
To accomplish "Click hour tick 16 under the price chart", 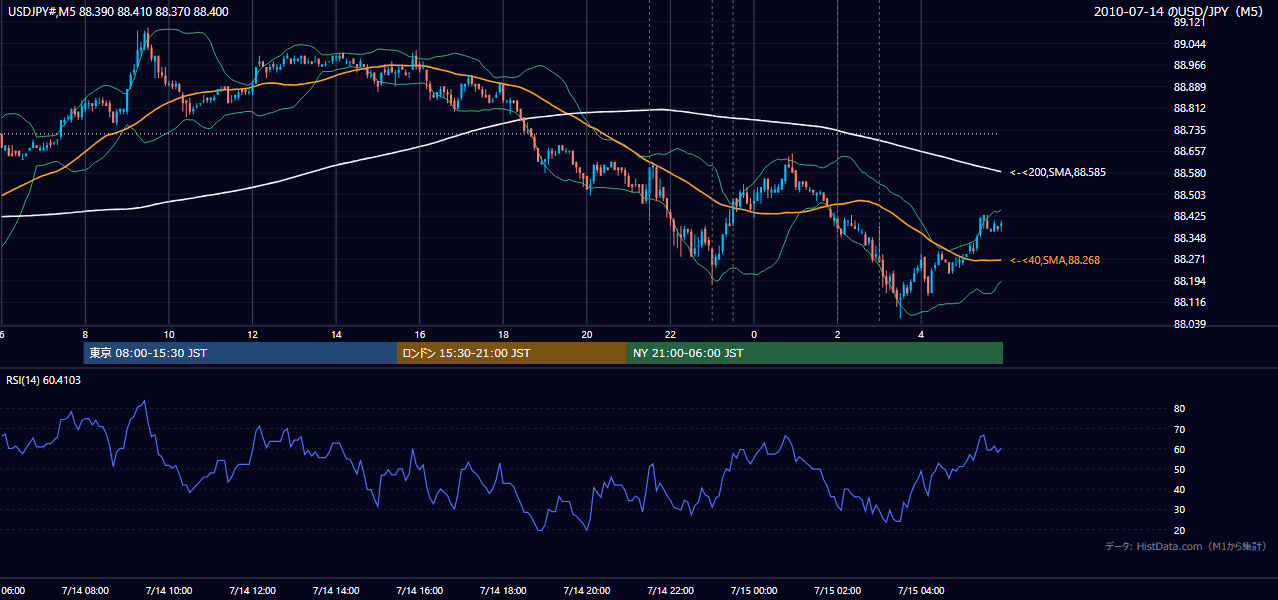I will tap(420, 334).
